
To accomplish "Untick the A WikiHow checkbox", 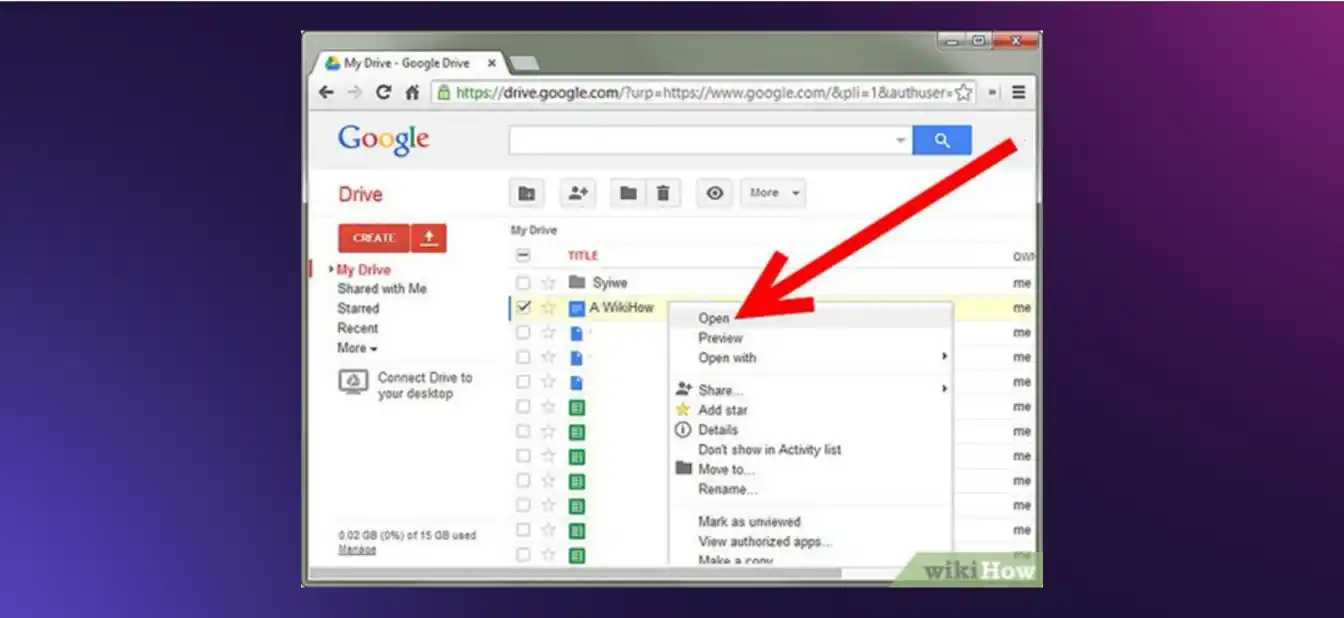I will pyautogui.click(x=523, y=307).
